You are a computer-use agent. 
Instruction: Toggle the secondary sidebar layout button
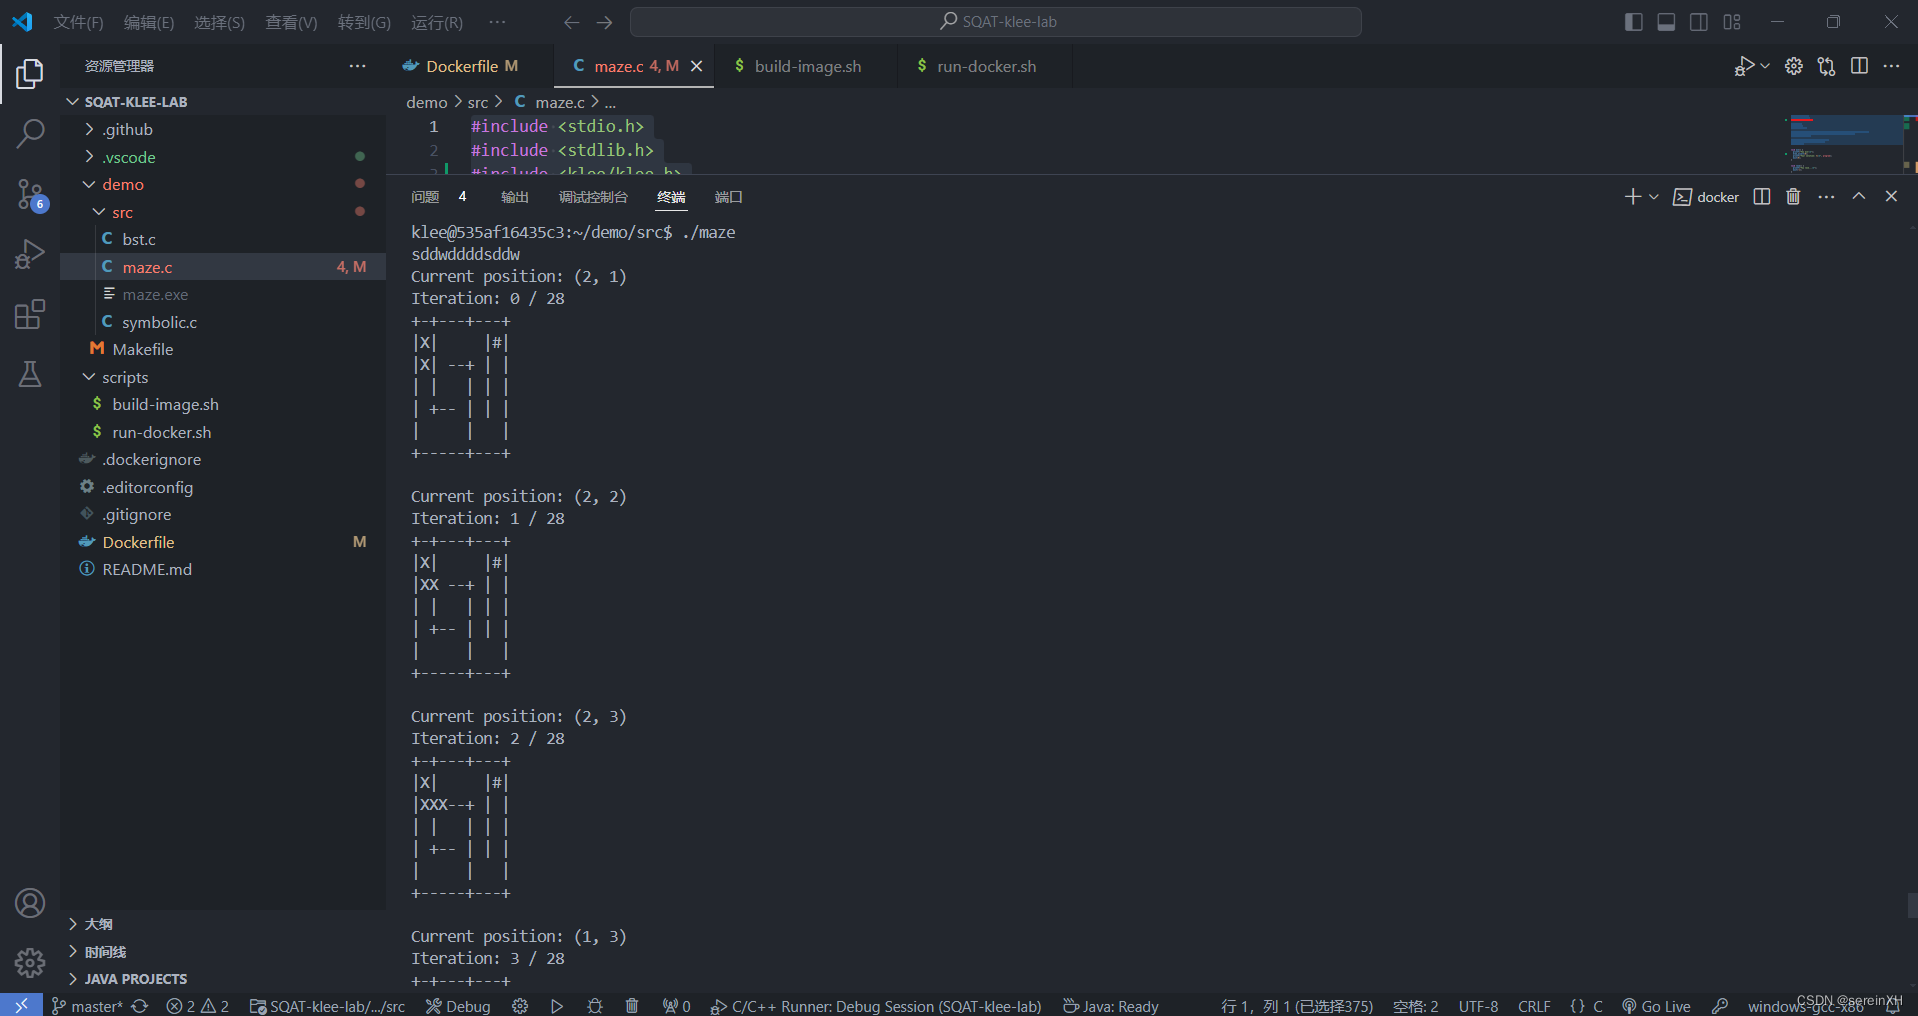[x=1699, y=22]
